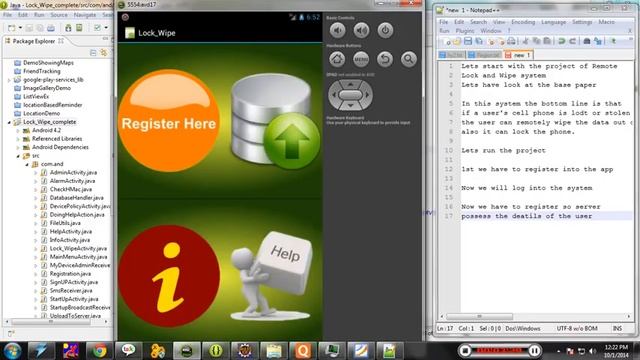Tap the database upload icon in emulator
640x360 pixels.
pos(276,121)
